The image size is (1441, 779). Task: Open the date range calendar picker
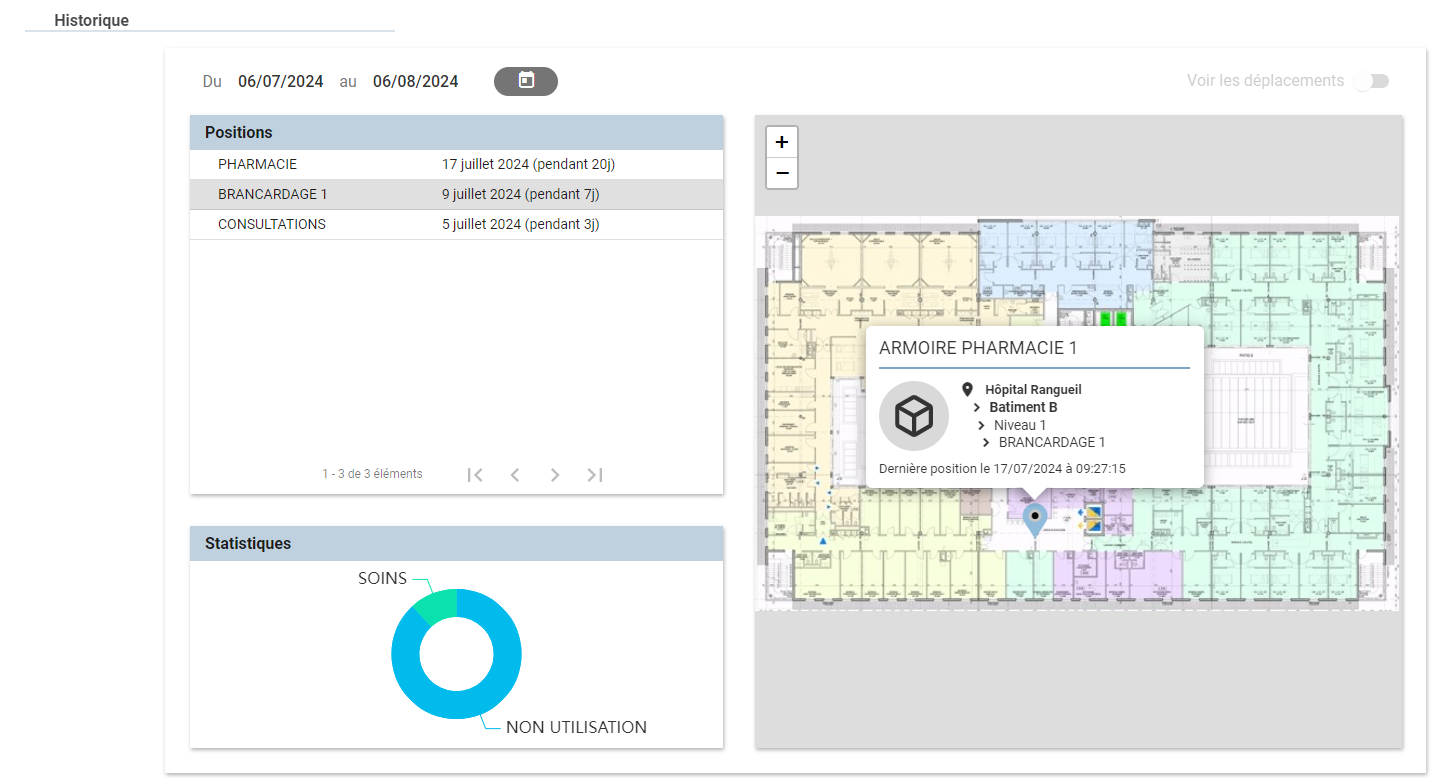point(526,81)
